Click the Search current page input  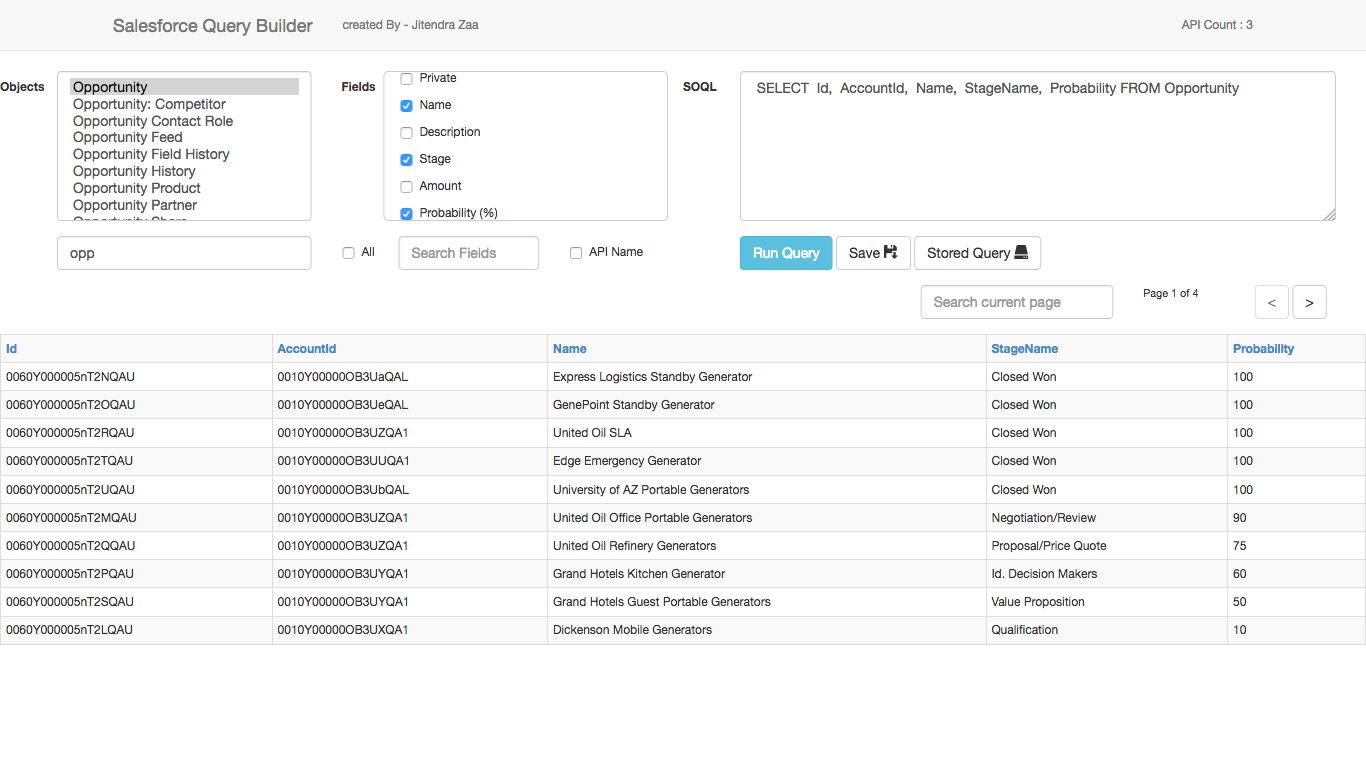click(1016, 302)
